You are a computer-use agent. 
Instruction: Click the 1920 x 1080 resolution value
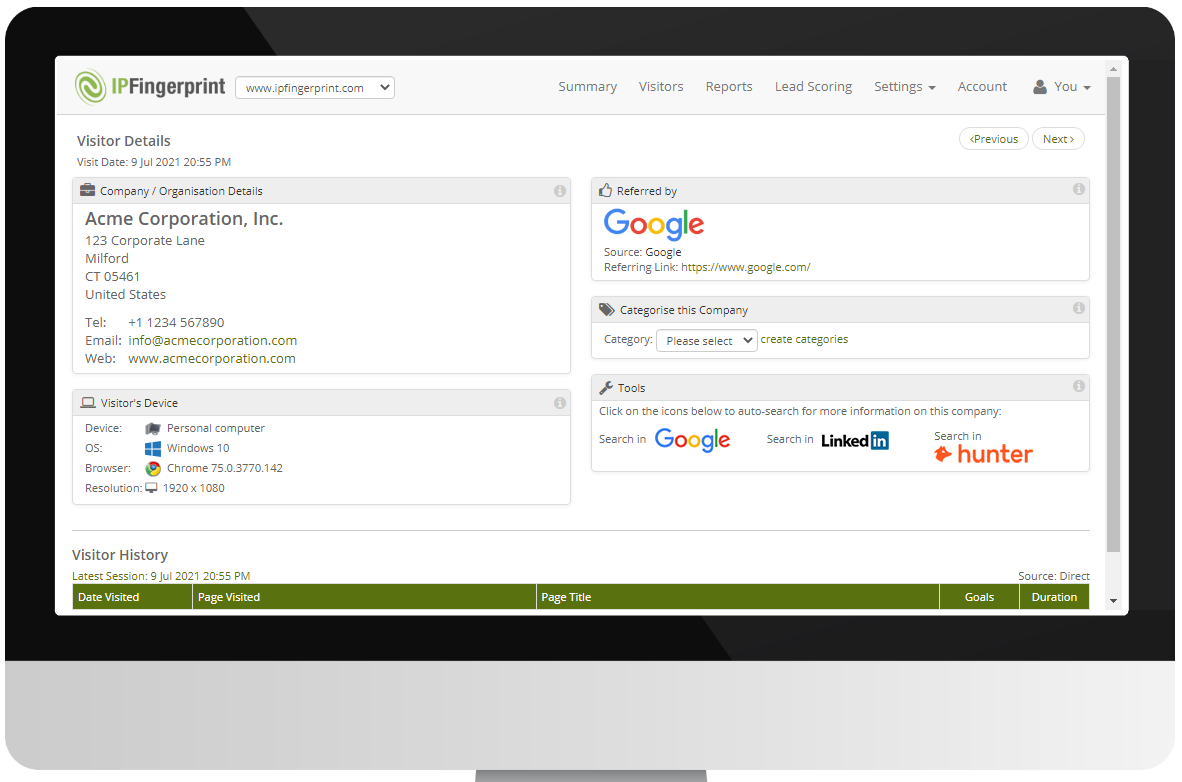pos(194,488)
